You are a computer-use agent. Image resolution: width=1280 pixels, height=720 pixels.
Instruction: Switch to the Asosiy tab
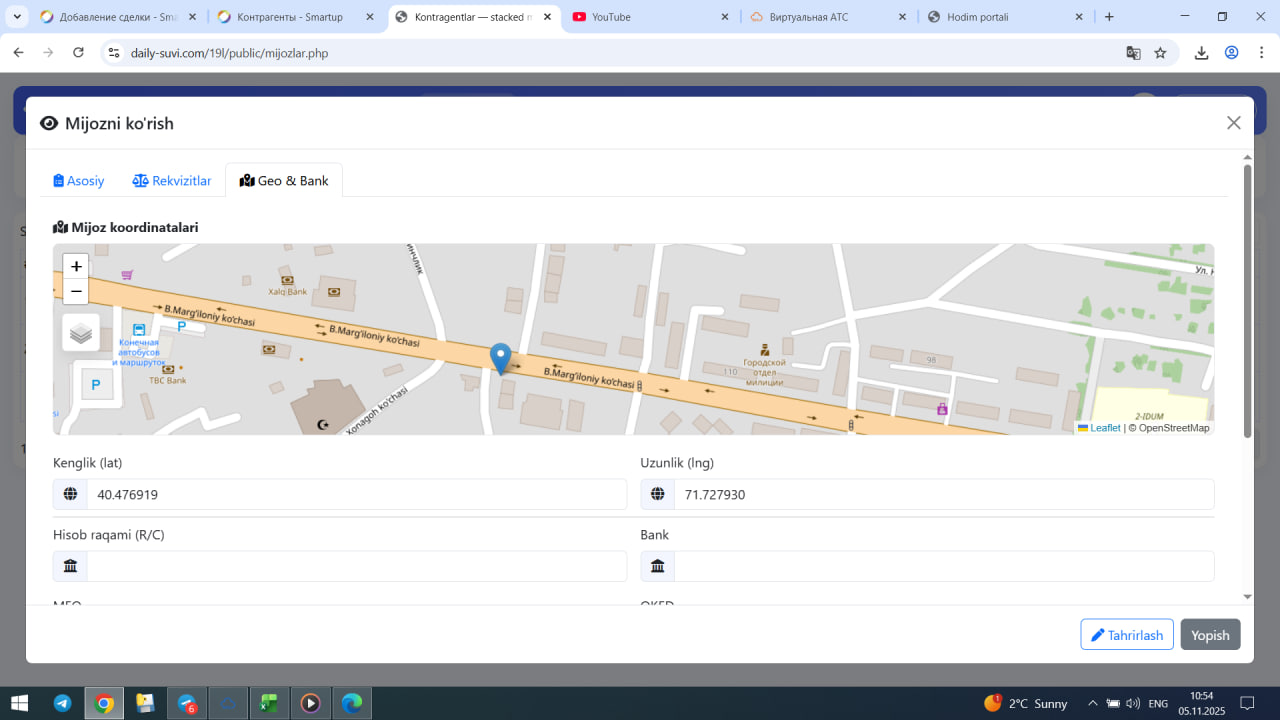pos(79,181)
